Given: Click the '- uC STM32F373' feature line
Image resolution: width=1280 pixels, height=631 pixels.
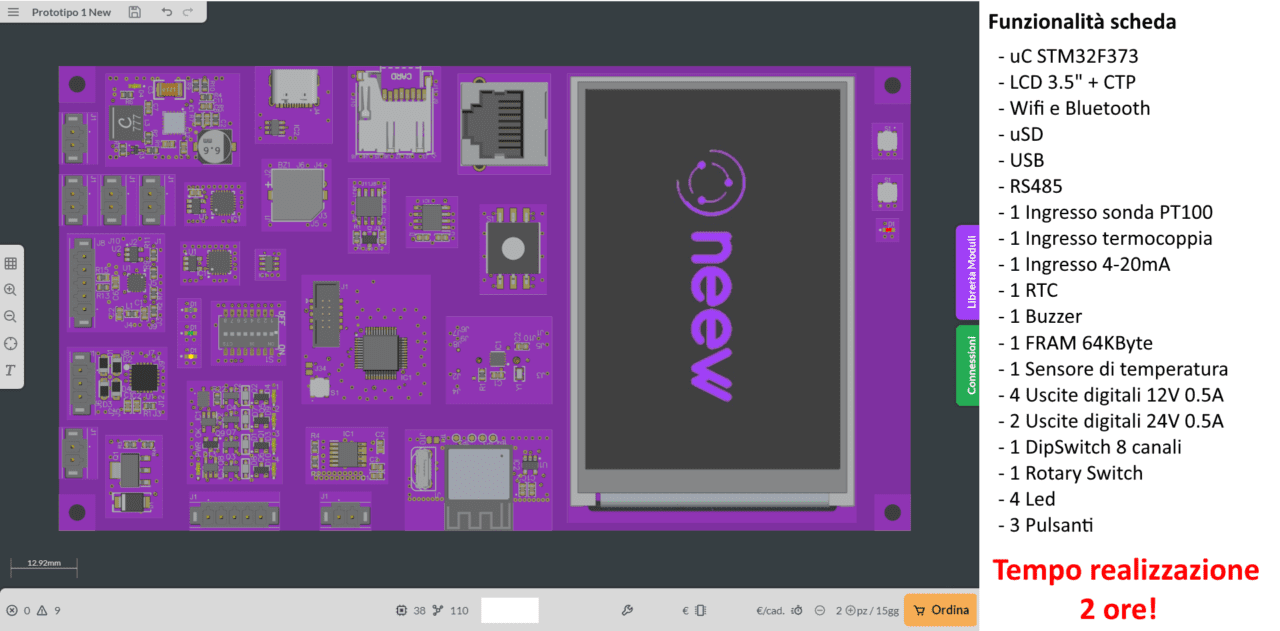Looking at the screenshot, I should tap(1068, 56).
